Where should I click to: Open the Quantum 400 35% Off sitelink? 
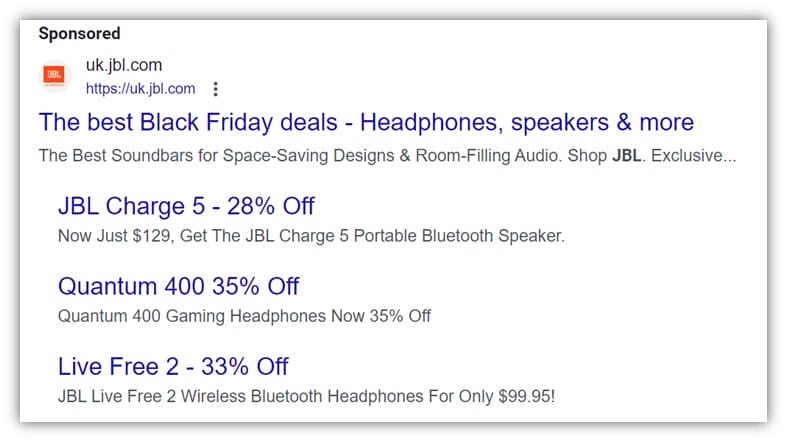[x=178, y=286]
